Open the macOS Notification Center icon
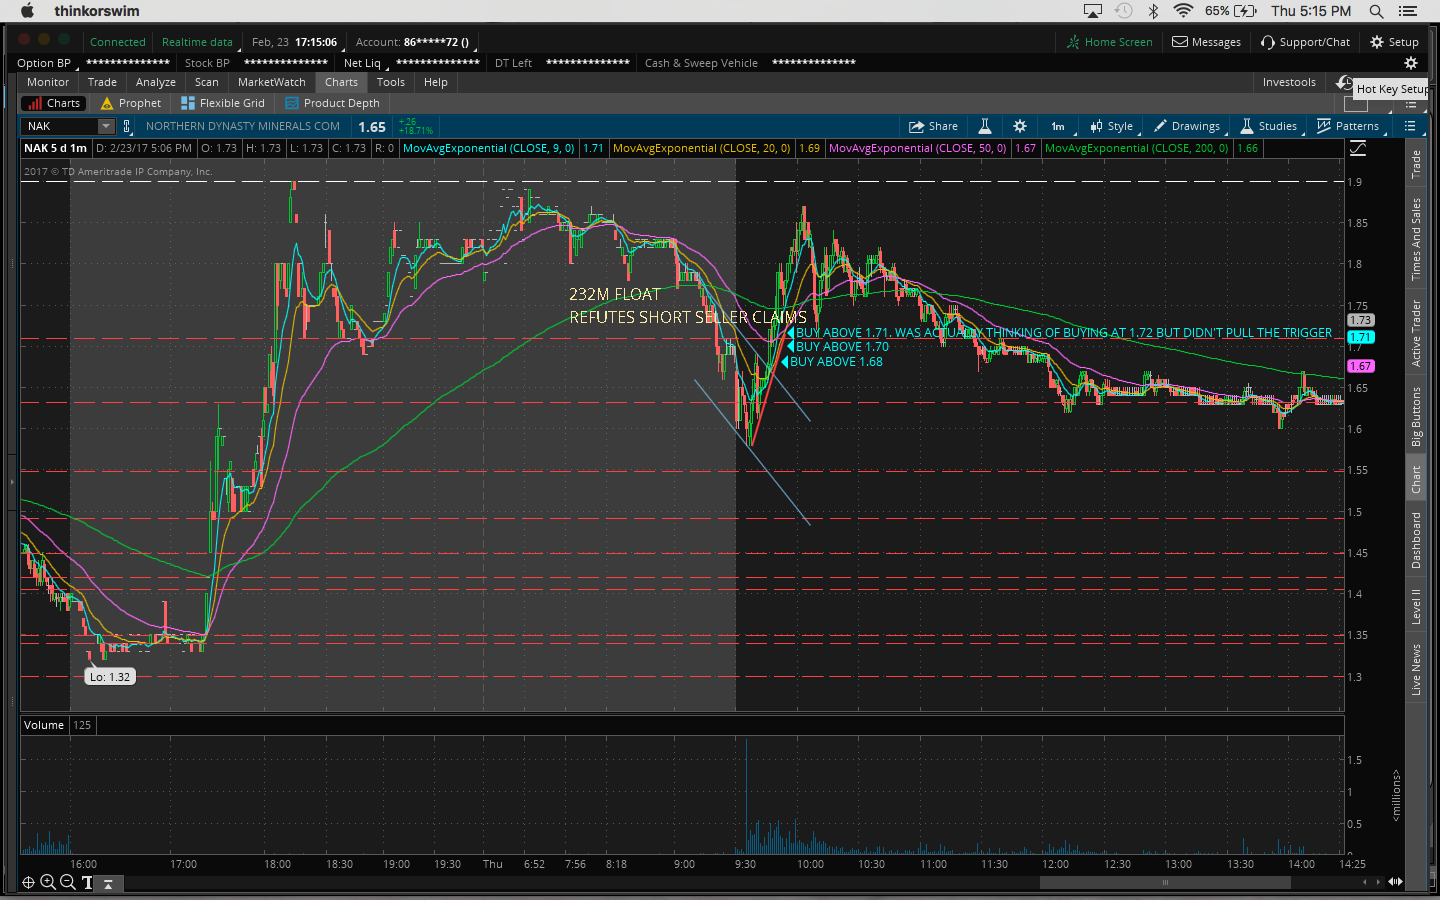 pyautogui.click(x=1408, y=11)
